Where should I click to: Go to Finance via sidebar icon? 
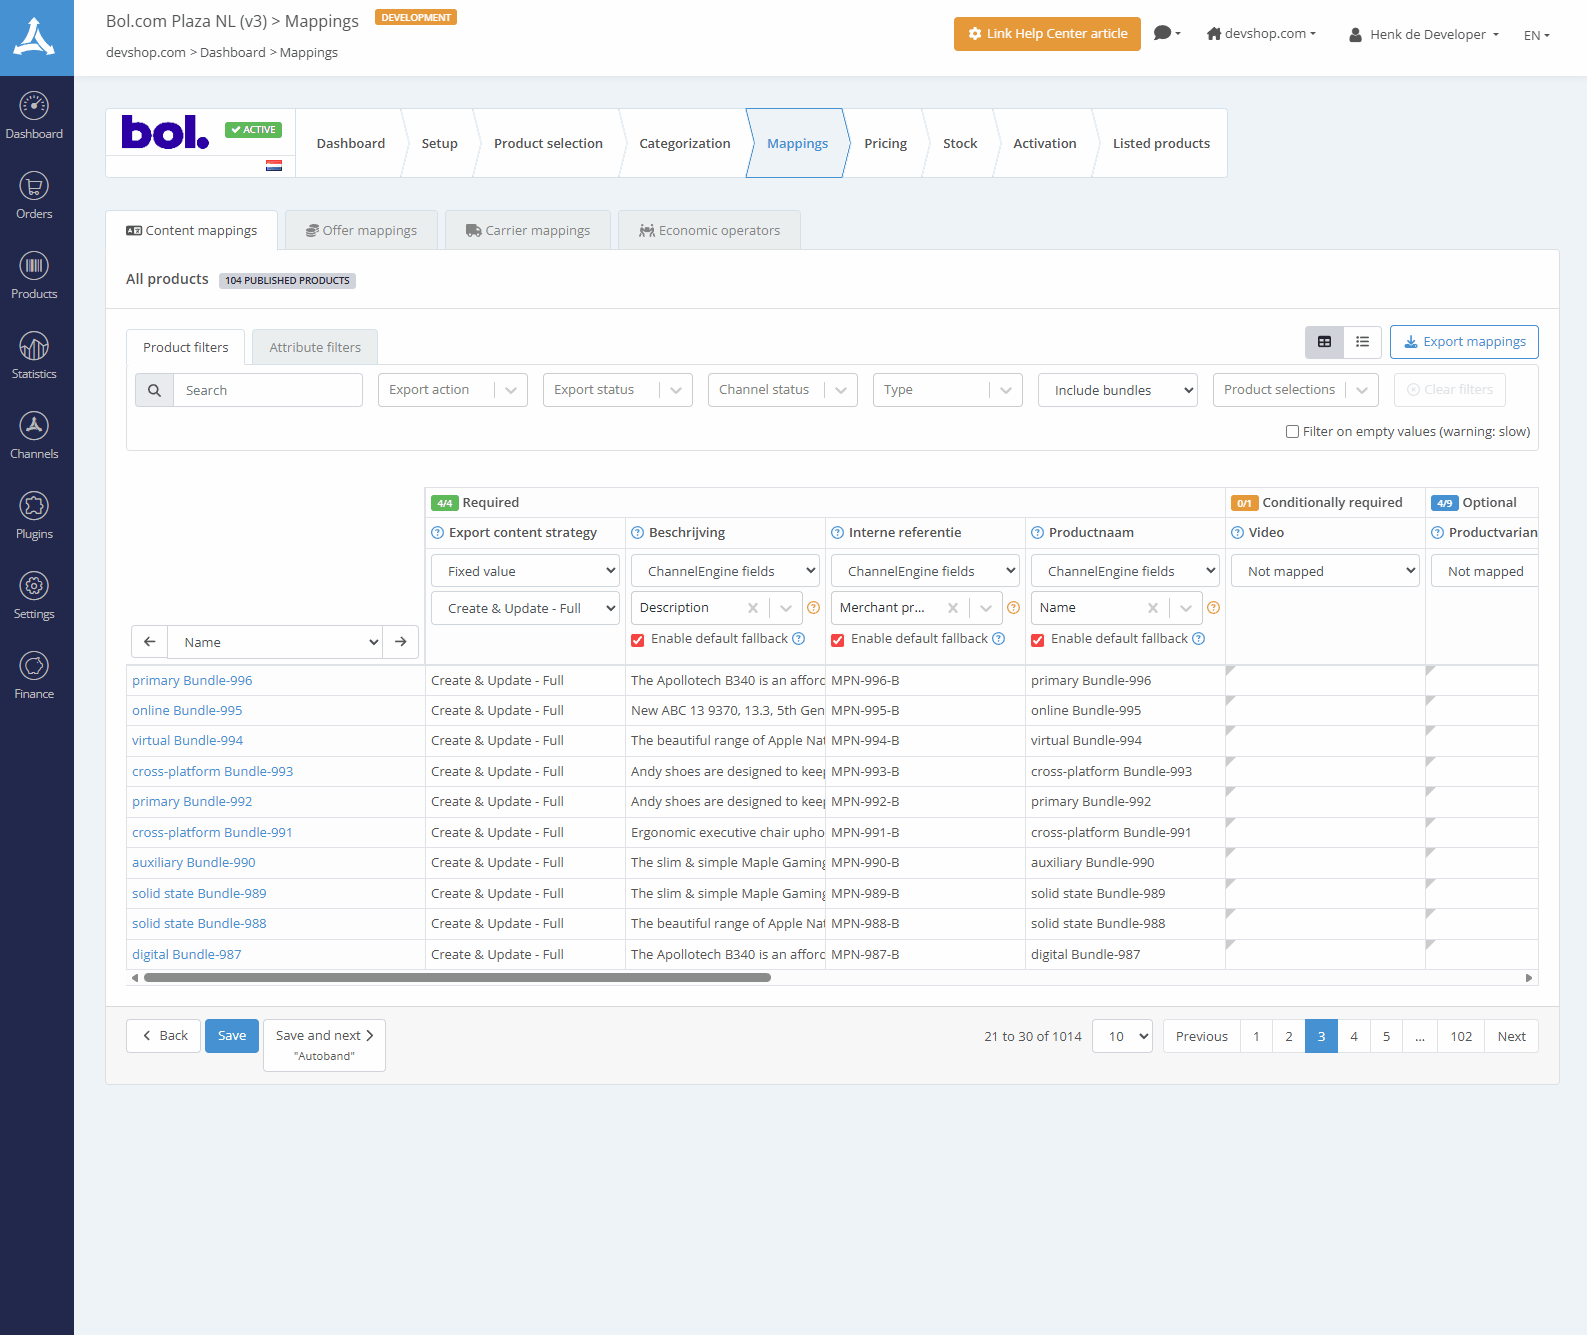pos(34,675)
